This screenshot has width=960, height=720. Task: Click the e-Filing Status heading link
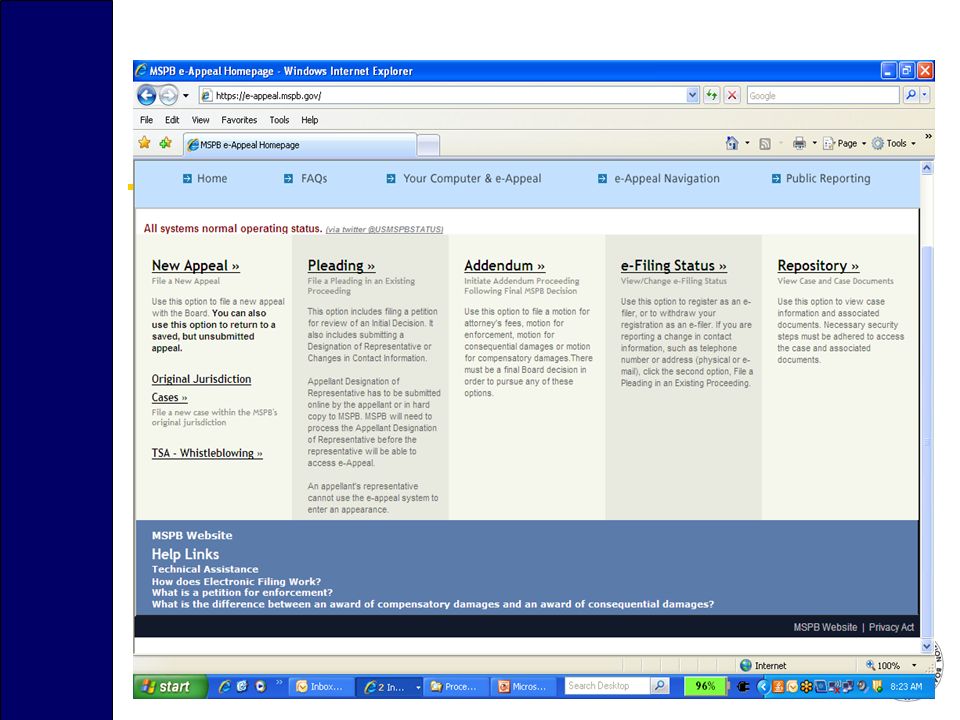pos(673,266)
